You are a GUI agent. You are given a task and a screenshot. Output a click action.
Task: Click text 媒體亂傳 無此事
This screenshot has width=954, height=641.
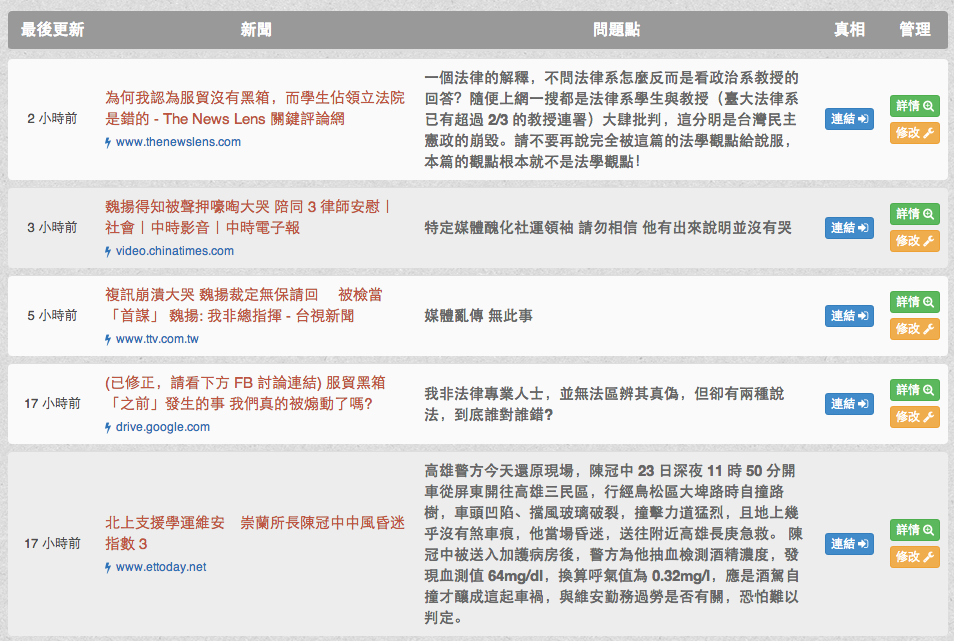click(478, 316)
